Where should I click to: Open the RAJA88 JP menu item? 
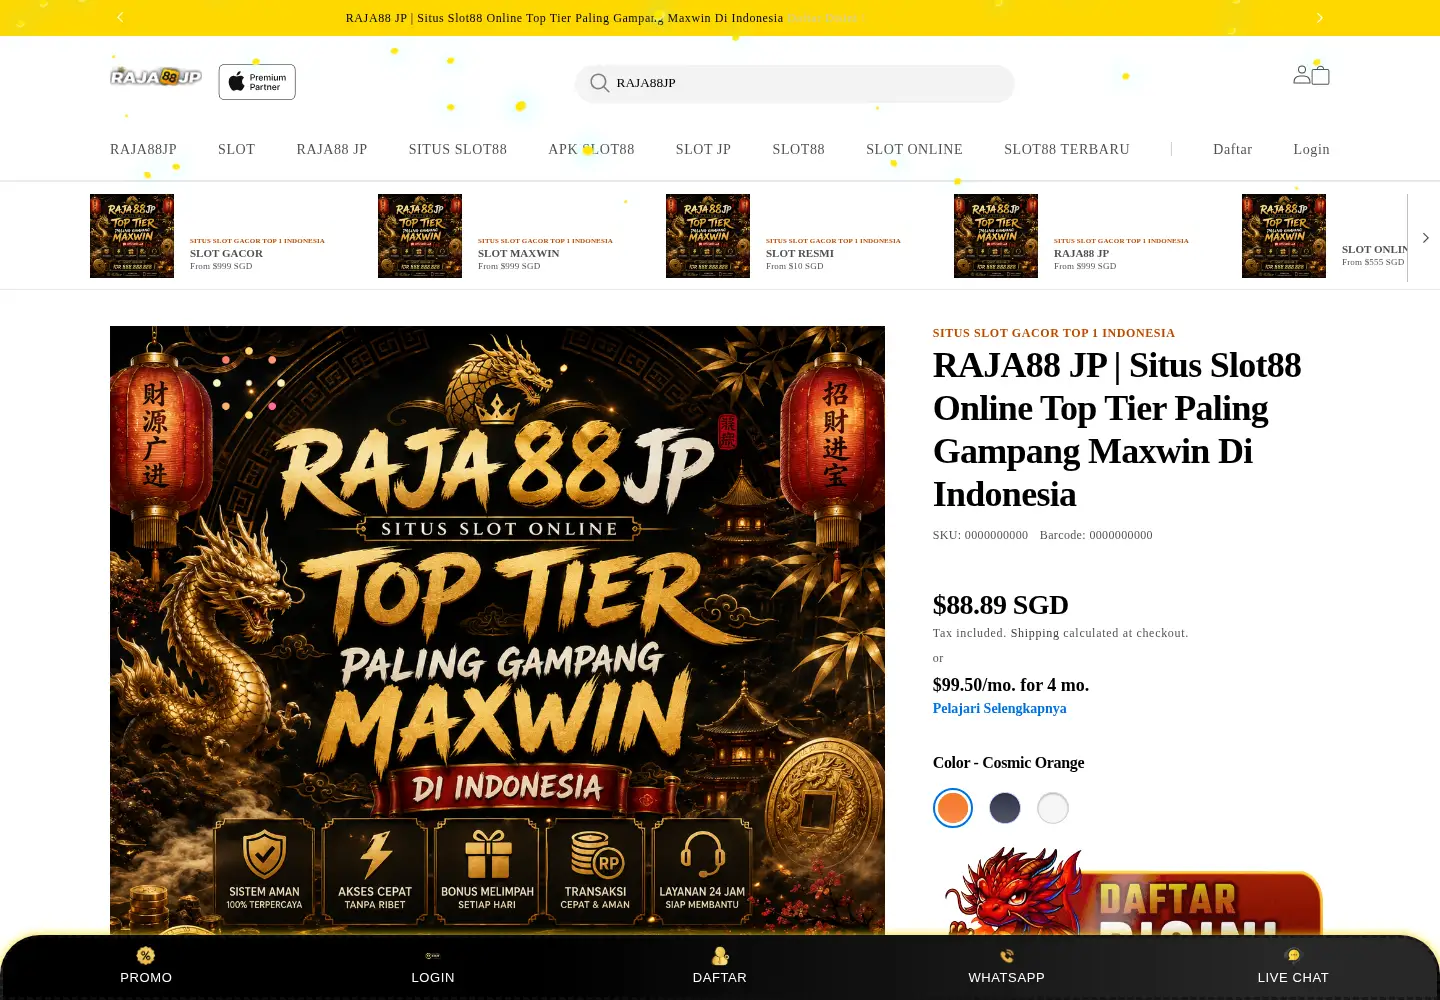pyautogui.click(x=332, y=149)
